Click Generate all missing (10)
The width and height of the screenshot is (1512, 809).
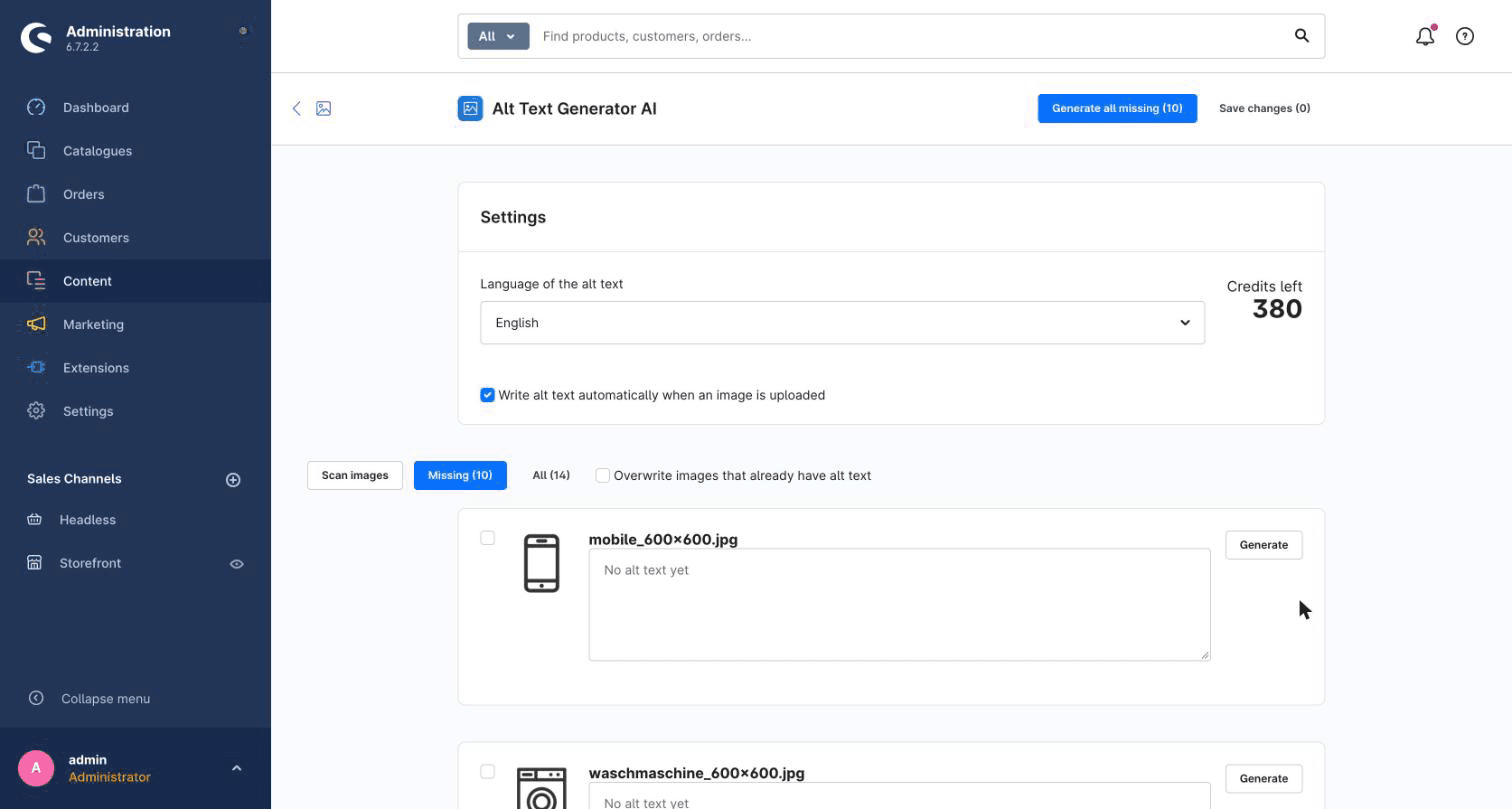click(1117, 108)
